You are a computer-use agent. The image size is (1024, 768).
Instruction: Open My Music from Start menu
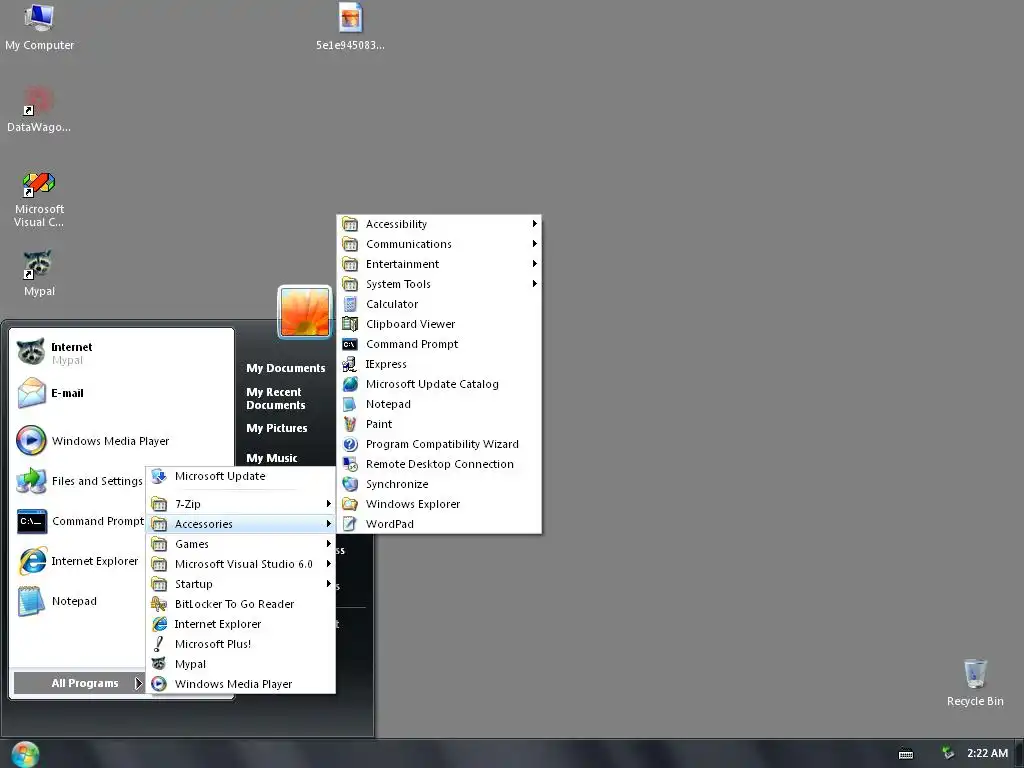pyautogui.click(x=272, y=458)
